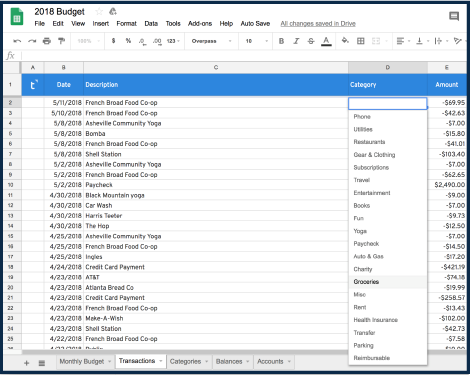Image resolution: width=470 pixels, height=375 pixels.
Task: Click 'All changes saved in Drive' link
Action: coord(318,24)
